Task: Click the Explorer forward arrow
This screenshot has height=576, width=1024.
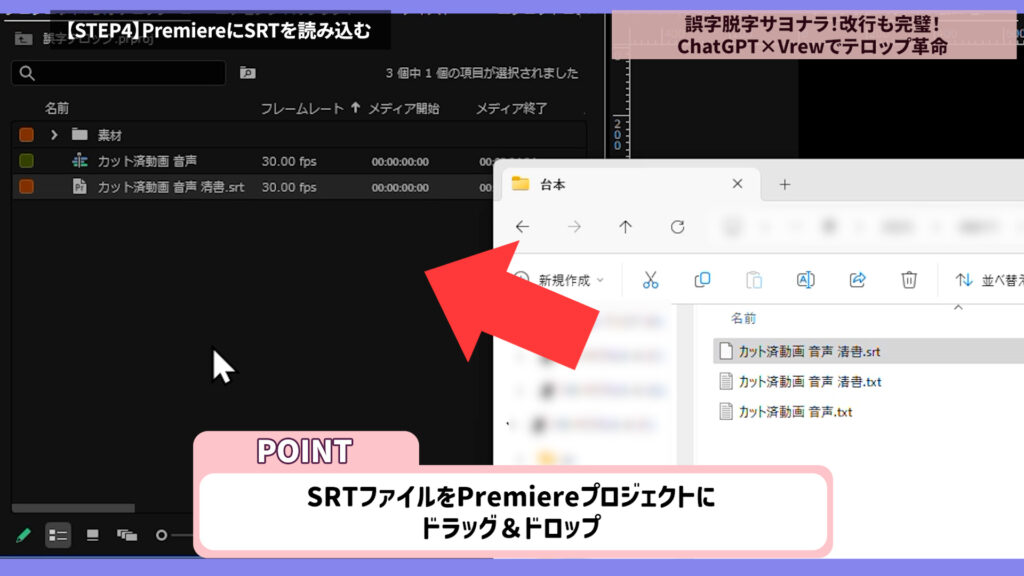Action: (x=574, y=227)
